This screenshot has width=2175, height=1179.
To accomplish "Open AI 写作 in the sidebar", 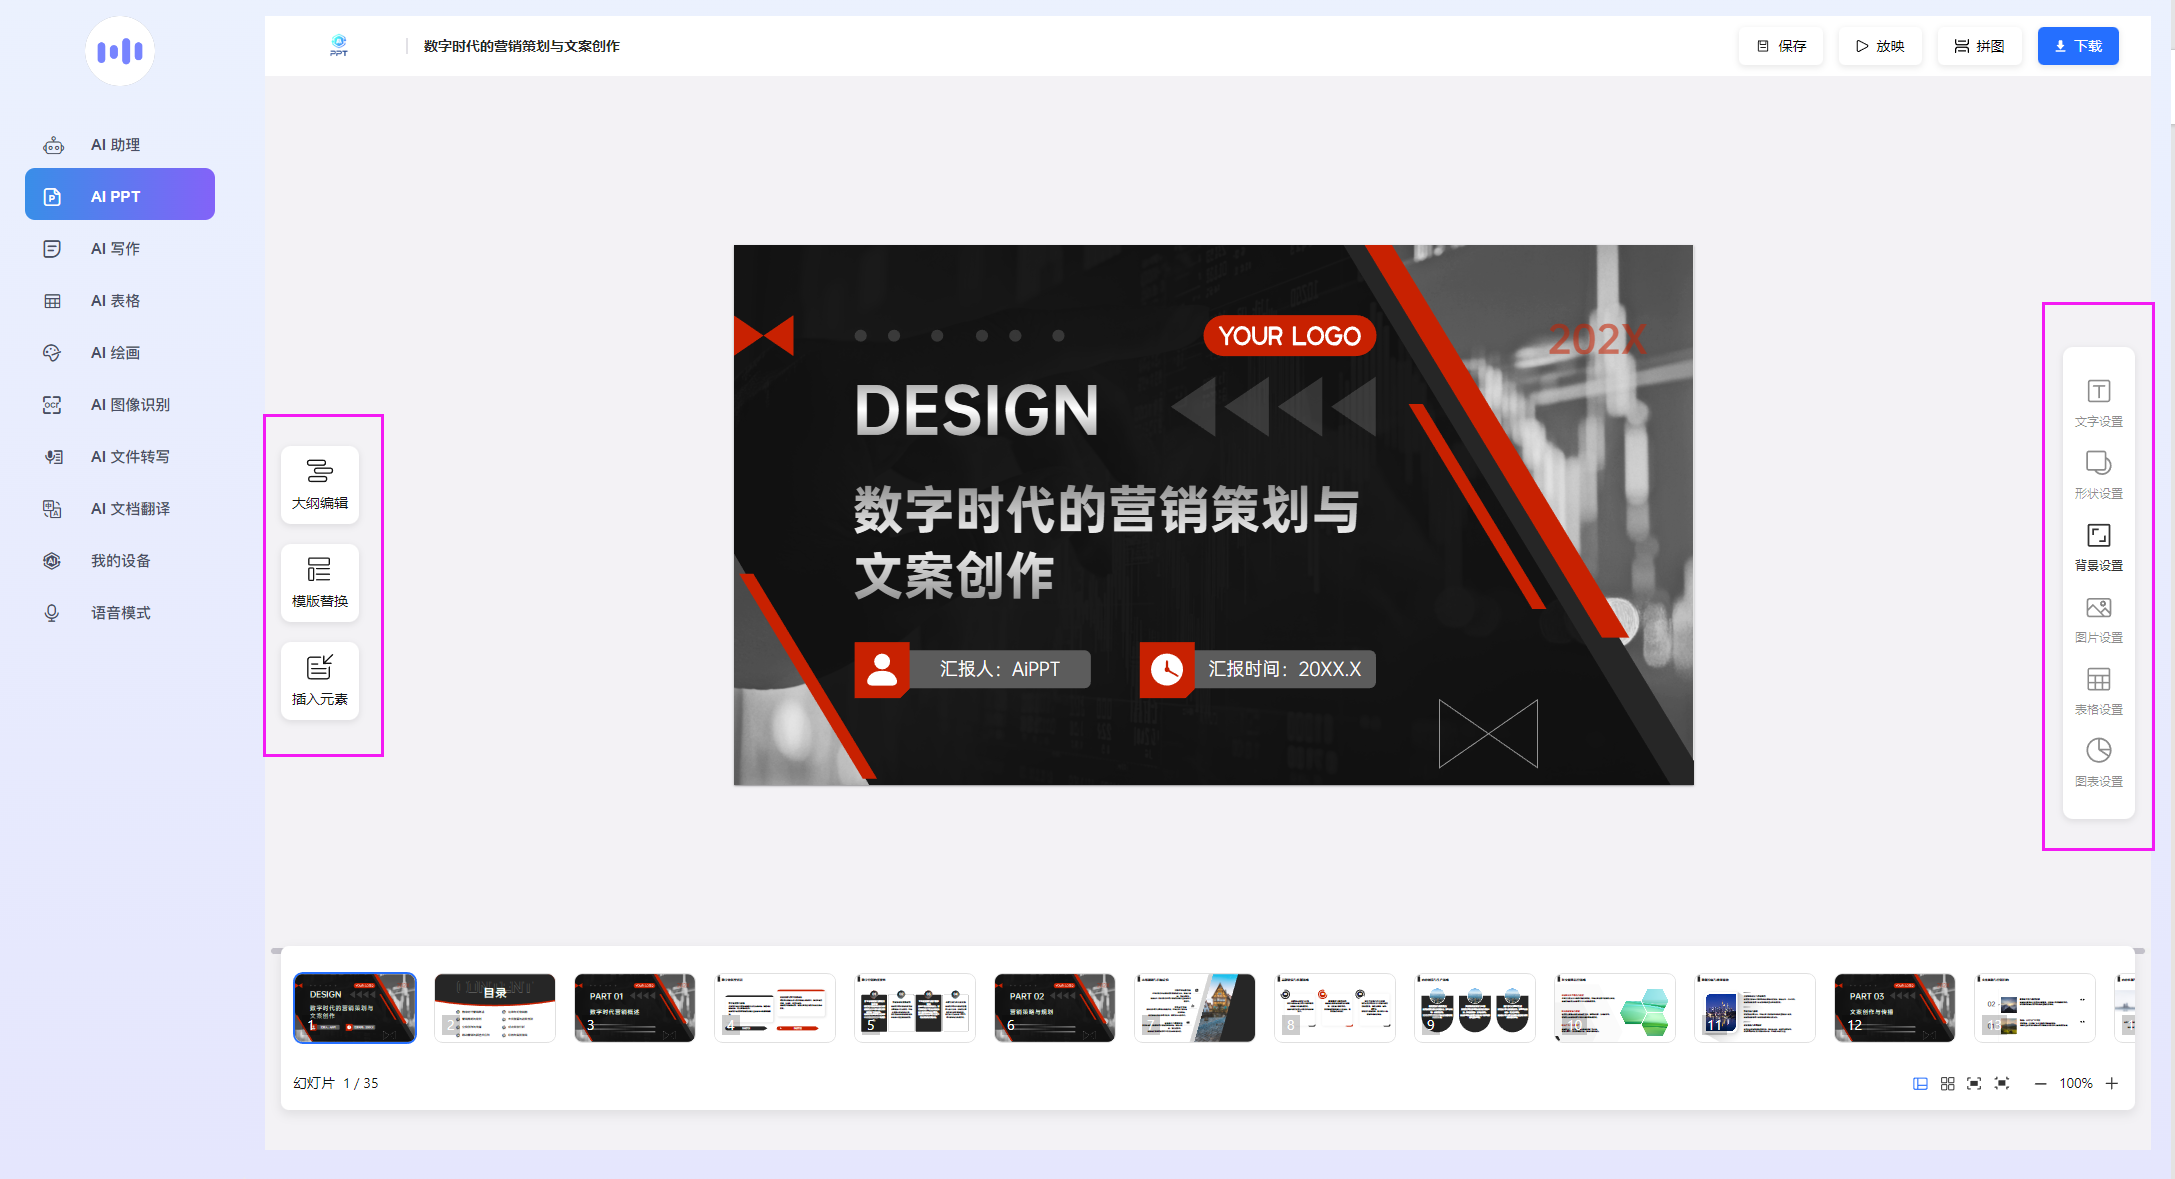I will pyautogui.click(x=115, y=248).
